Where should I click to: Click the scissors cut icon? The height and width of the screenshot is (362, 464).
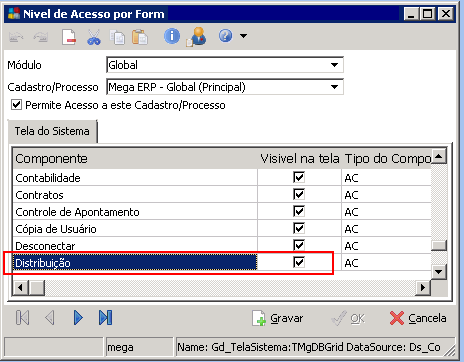tap(94, 37)
